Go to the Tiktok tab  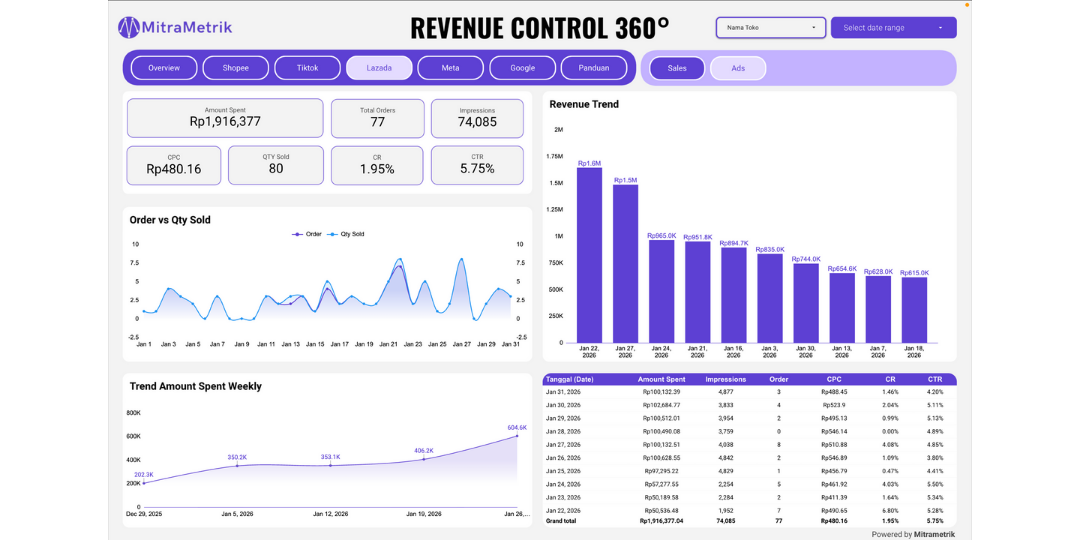point(308,68)
